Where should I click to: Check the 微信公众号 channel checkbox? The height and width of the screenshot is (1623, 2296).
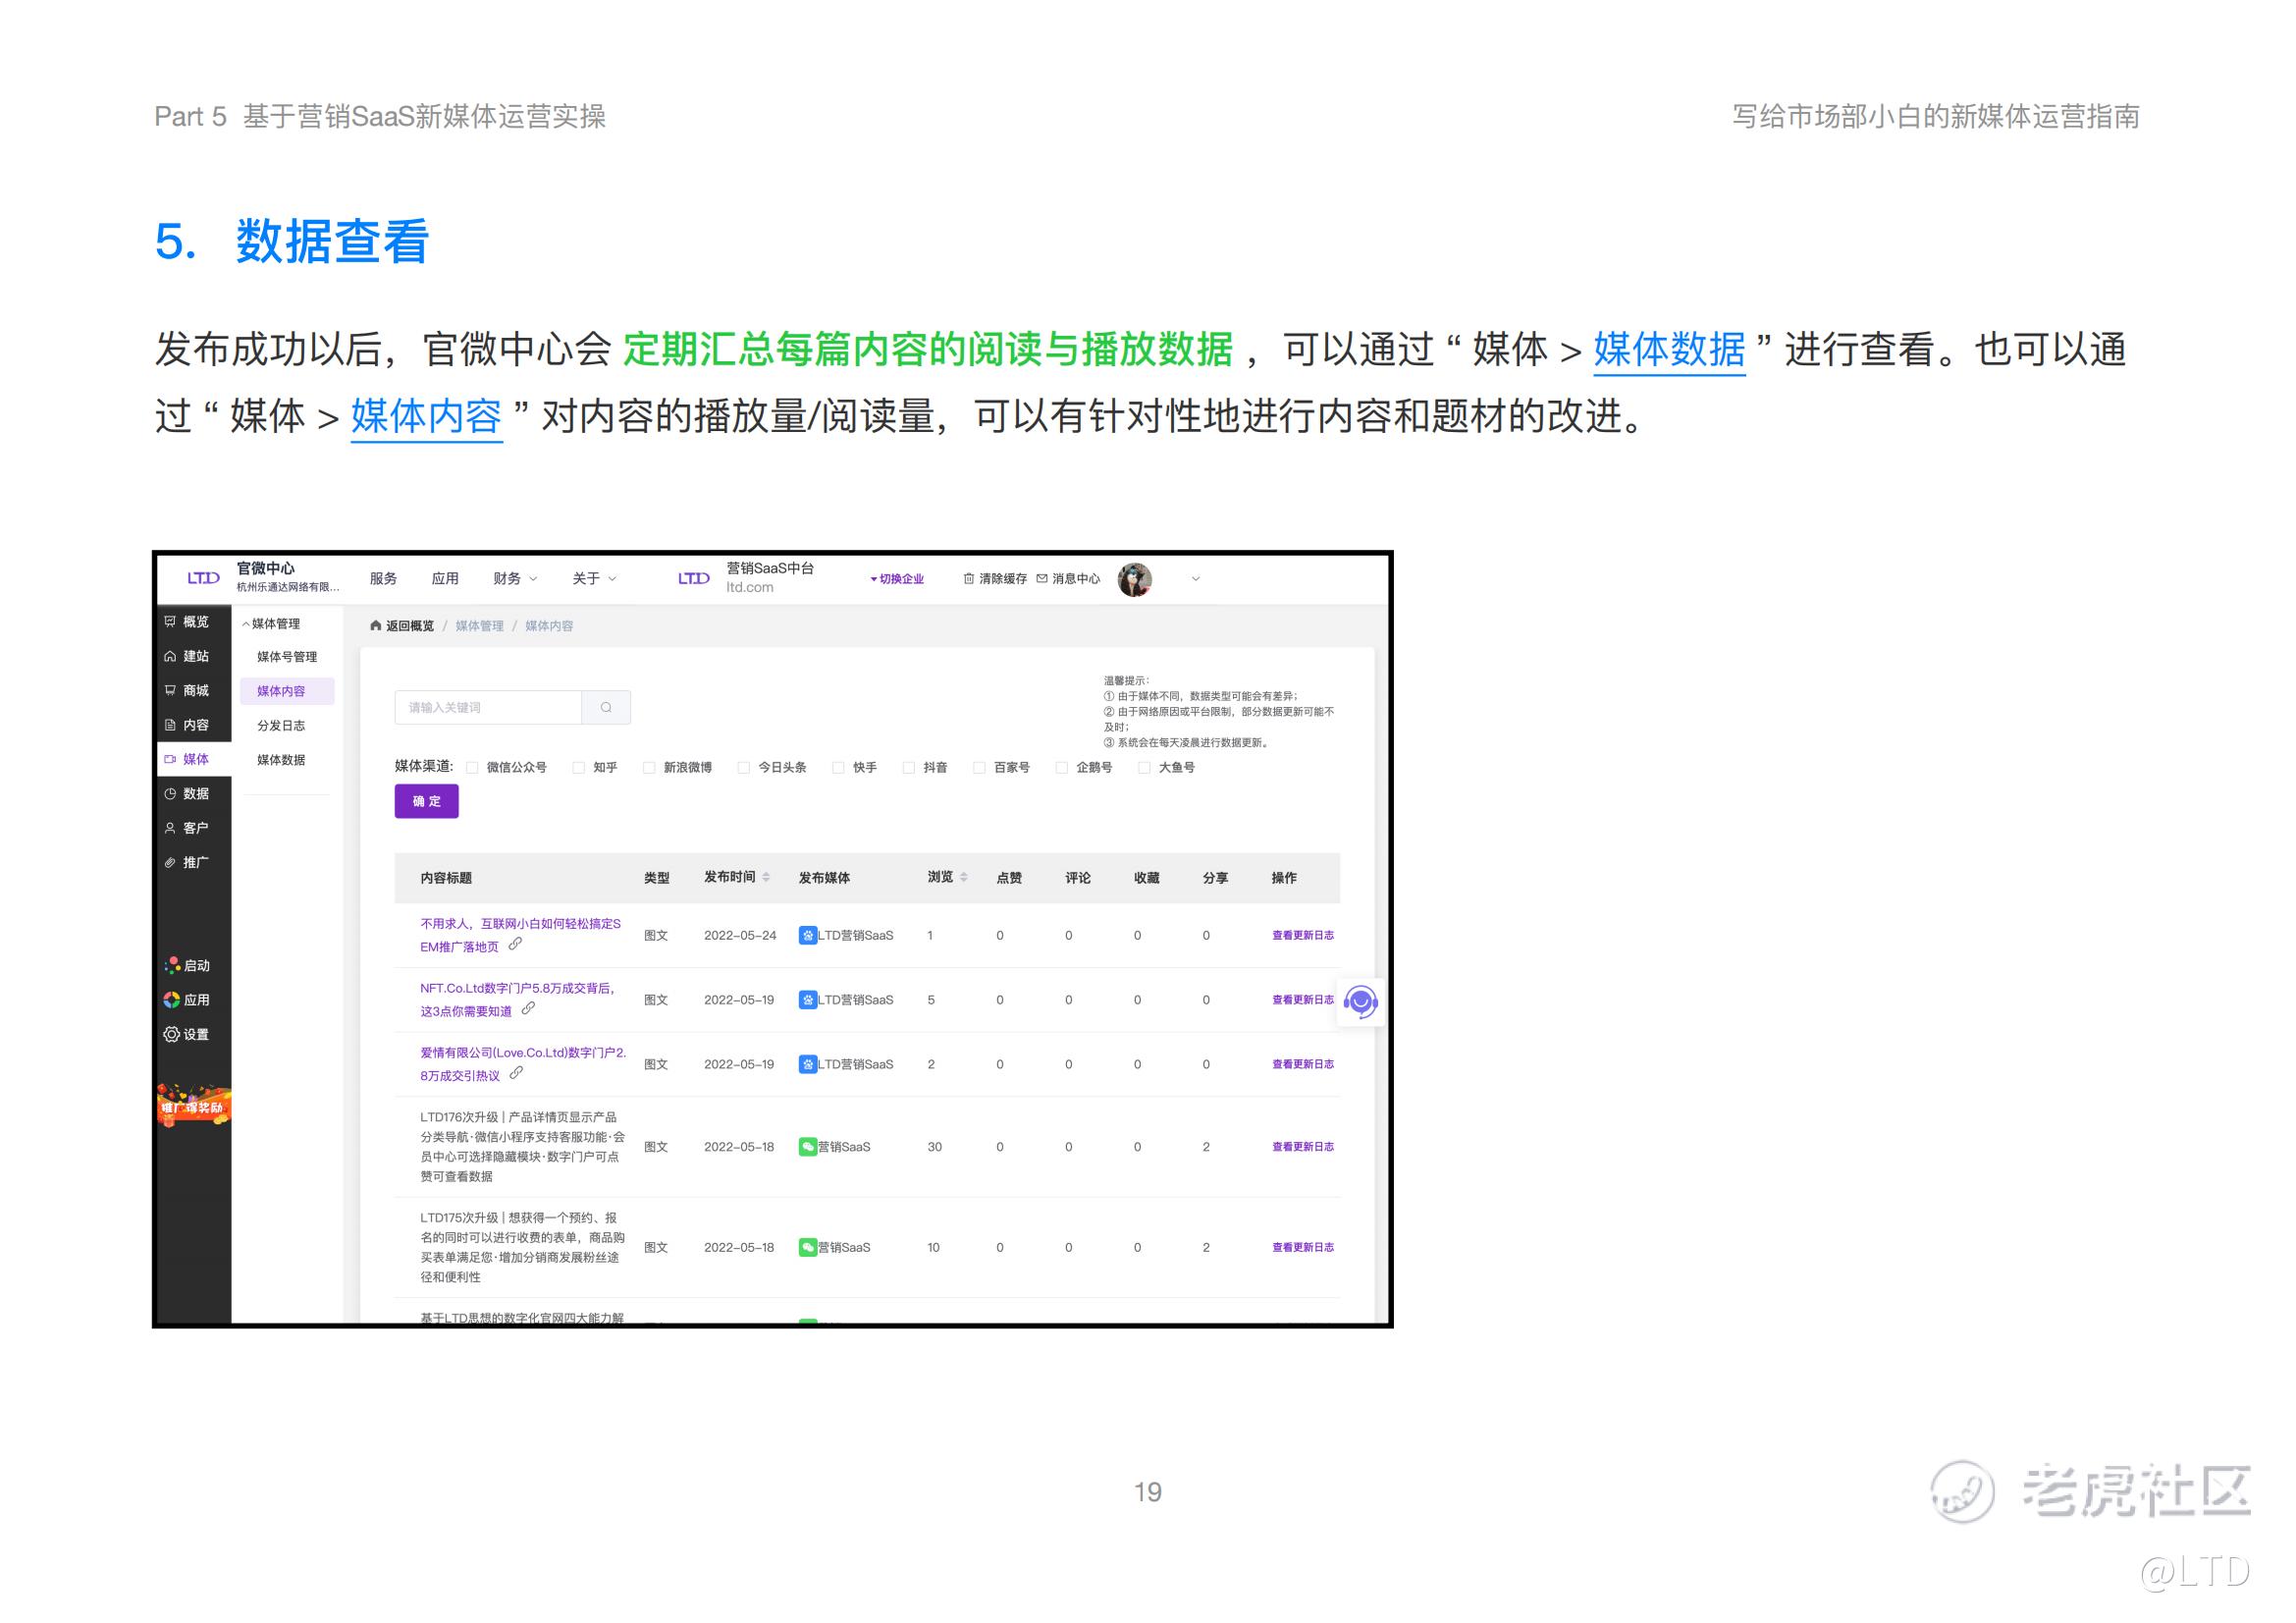point(472,767)
